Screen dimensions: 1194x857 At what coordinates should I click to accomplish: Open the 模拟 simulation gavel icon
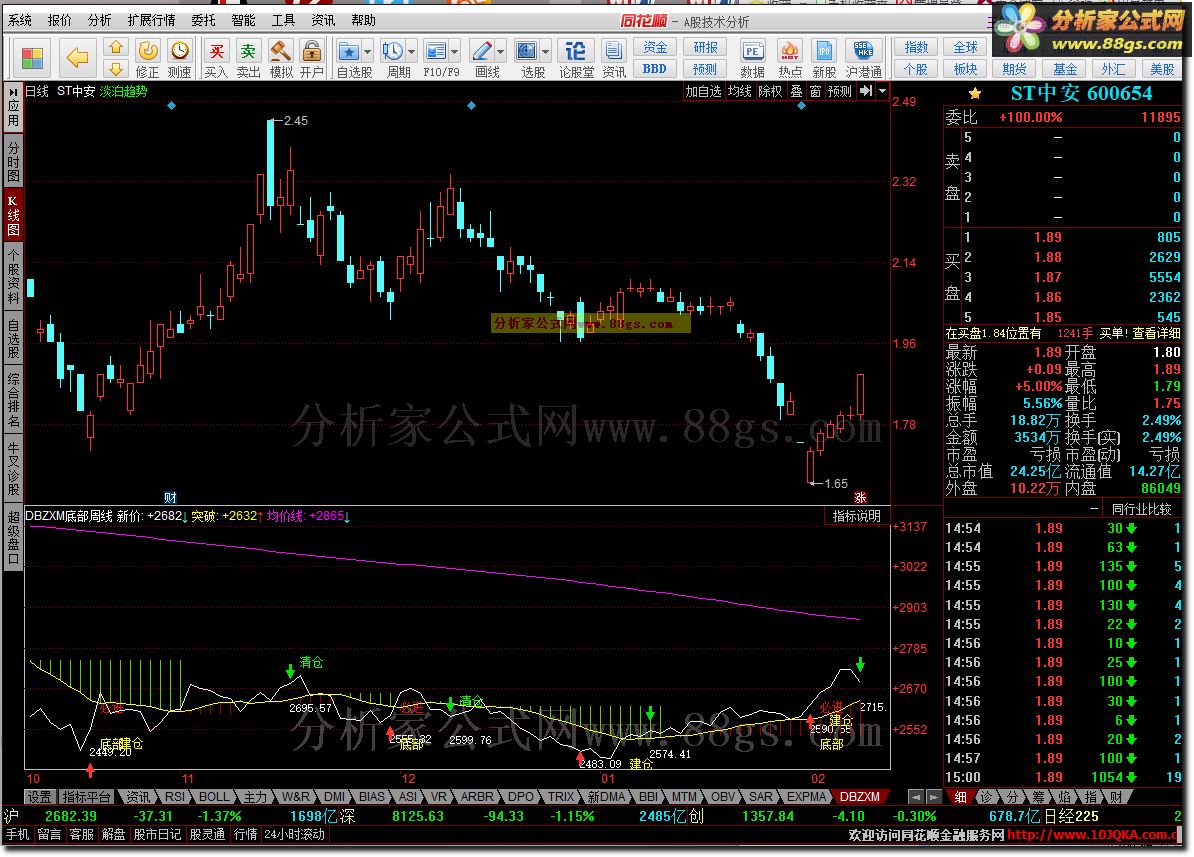point(281,59)
